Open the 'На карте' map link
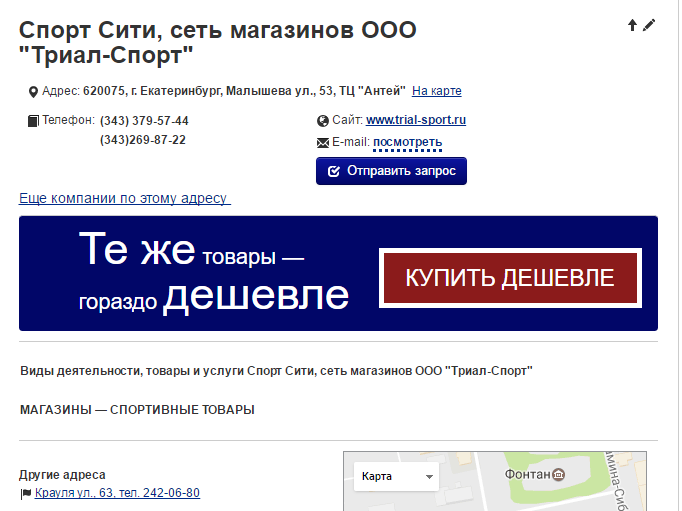The image size is (682, 511). click(x=437, y=91)
